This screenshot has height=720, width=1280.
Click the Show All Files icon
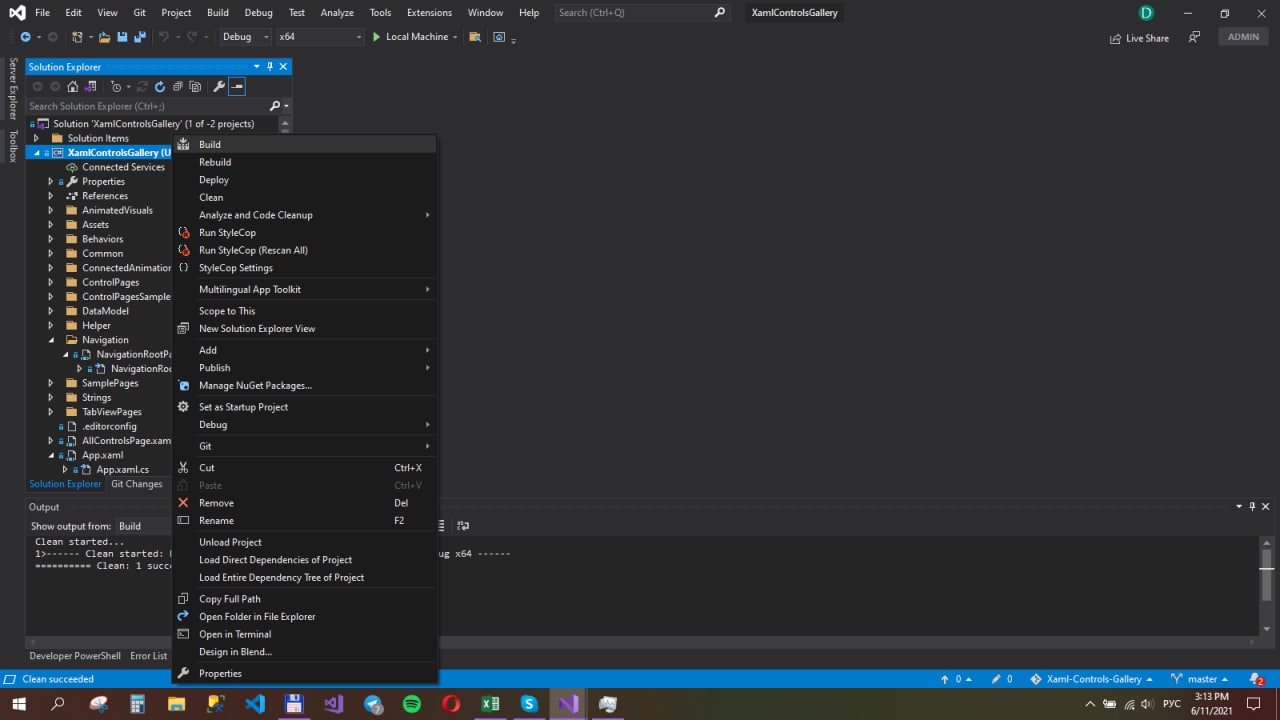tap(193, 87)
